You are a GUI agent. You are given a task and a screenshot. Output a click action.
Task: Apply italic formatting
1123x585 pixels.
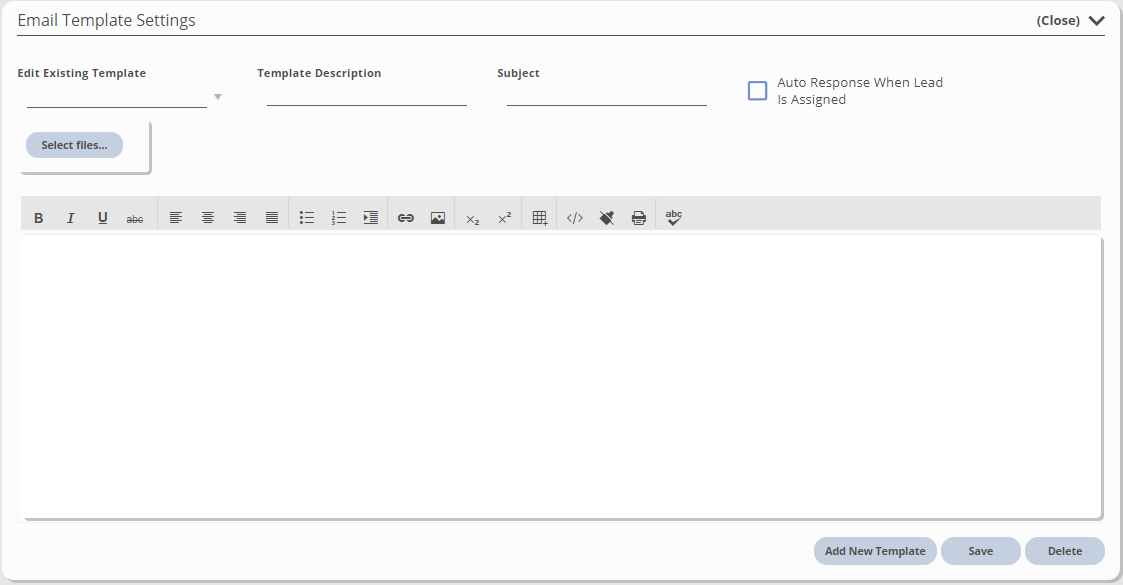coord(71,218)
